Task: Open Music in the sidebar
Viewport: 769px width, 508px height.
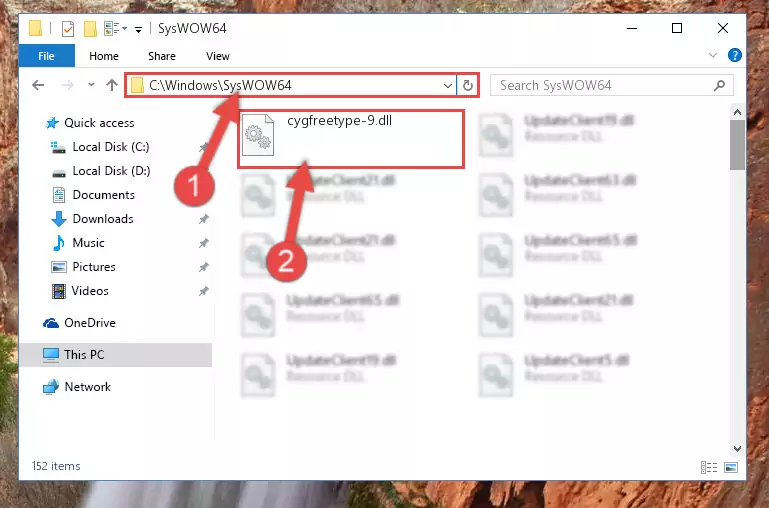Action: (x=88, y=243)
